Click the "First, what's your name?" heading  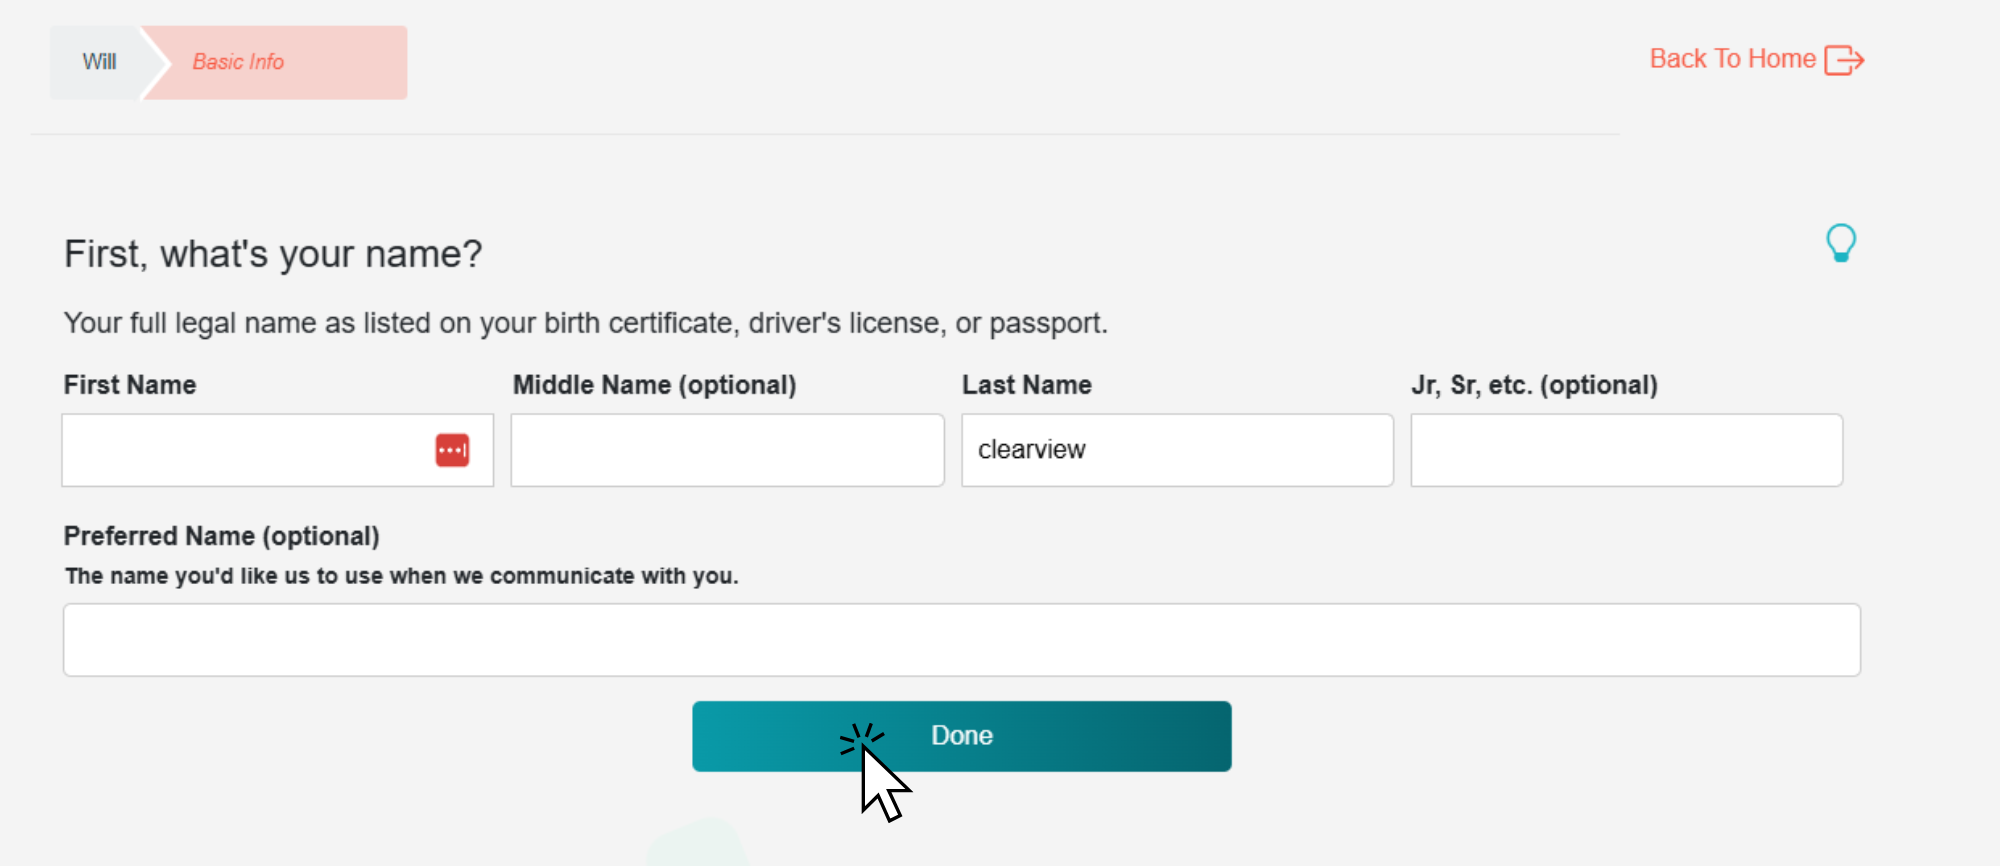coord(273,254)
